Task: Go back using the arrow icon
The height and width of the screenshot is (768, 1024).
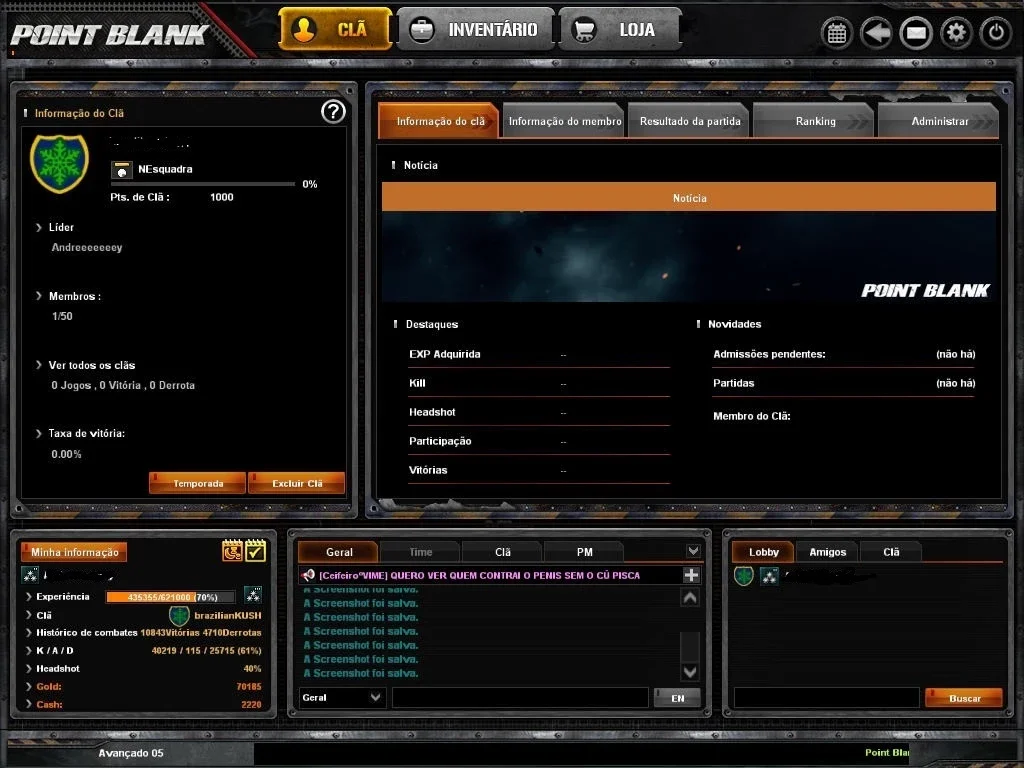Action: (x=876, y=32)
